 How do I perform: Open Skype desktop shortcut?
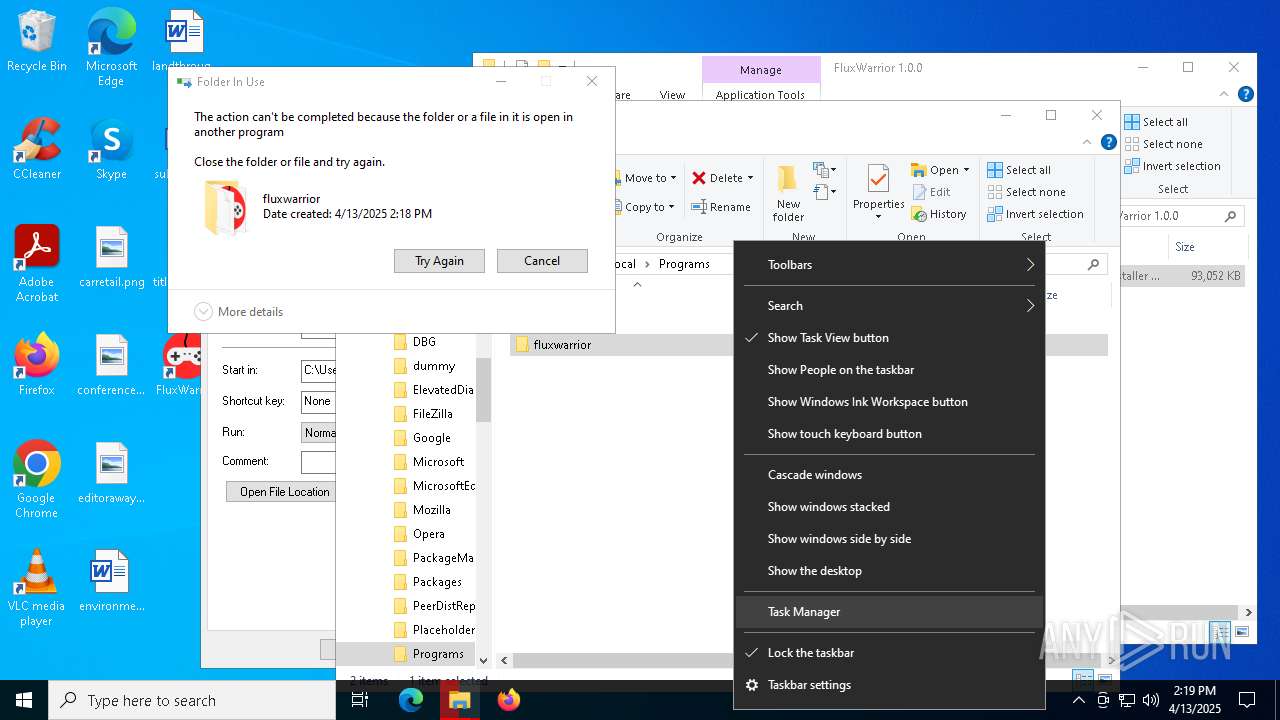(111, 148)
